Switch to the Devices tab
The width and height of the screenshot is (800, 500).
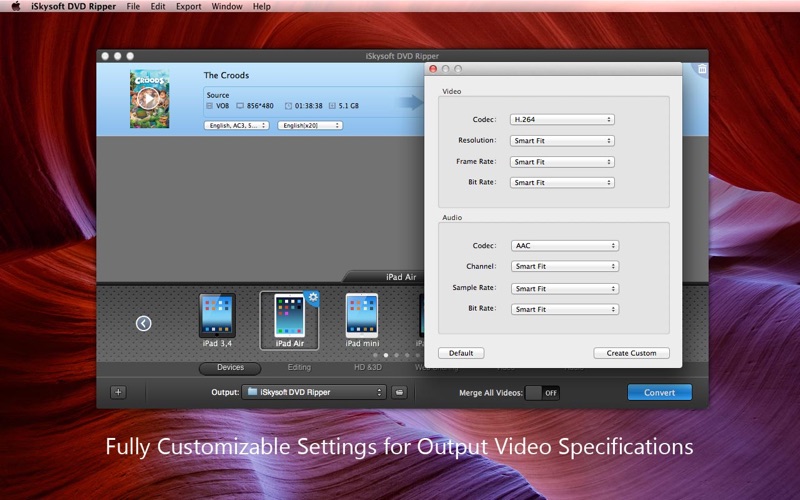230,367
